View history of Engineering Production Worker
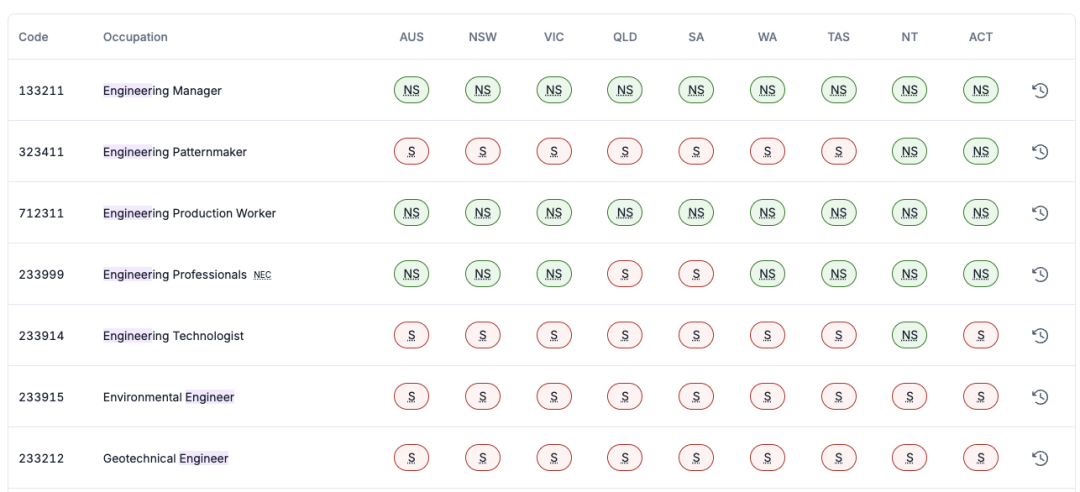 pyautogui.click(x=1040, y=213)
